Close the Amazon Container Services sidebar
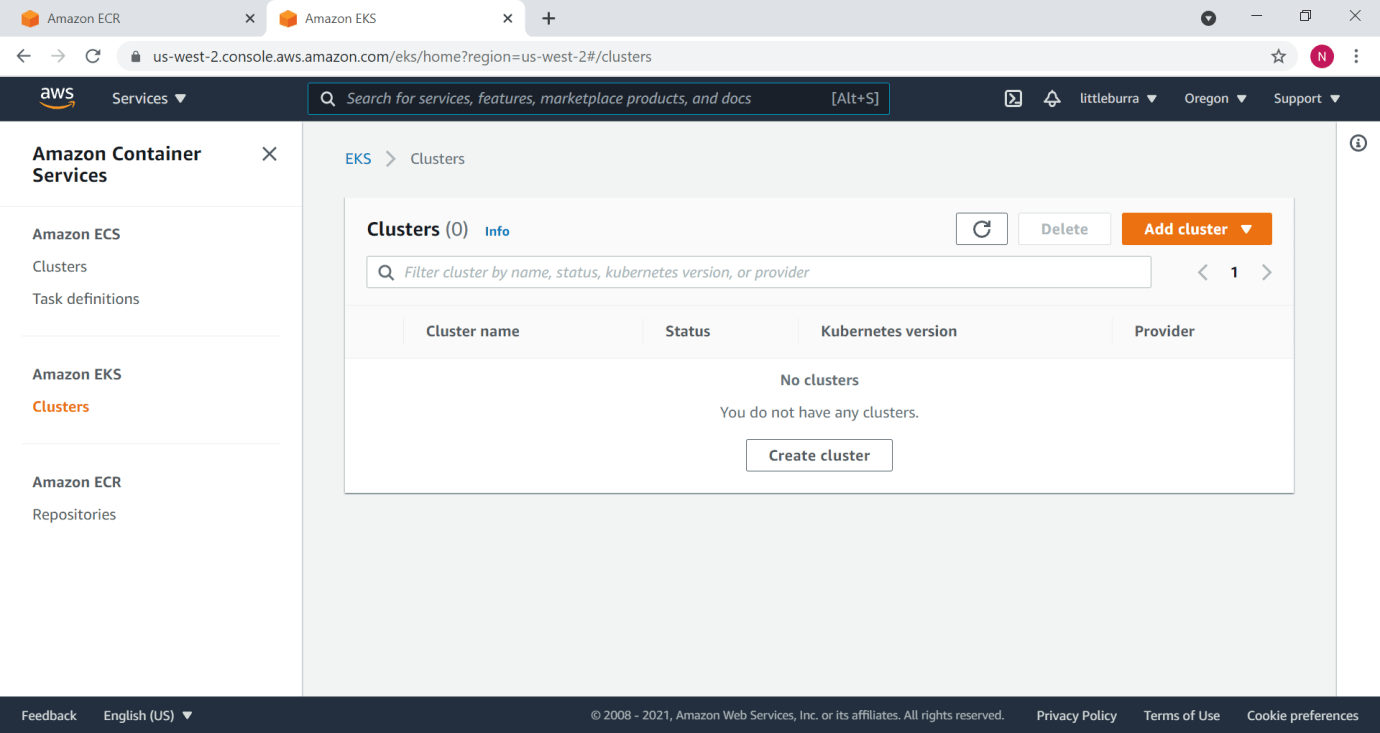1380x733 pixels. (269, 154)
